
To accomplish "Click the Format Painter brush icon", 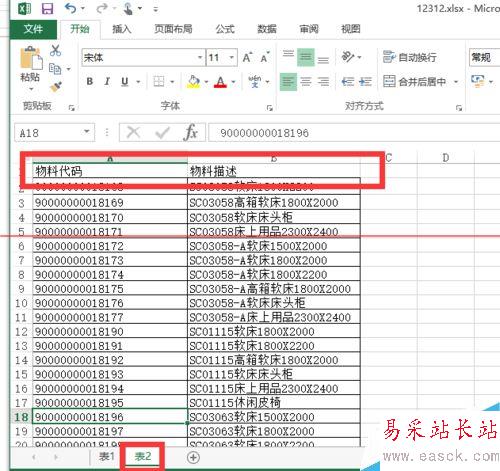I will [56, 87].
